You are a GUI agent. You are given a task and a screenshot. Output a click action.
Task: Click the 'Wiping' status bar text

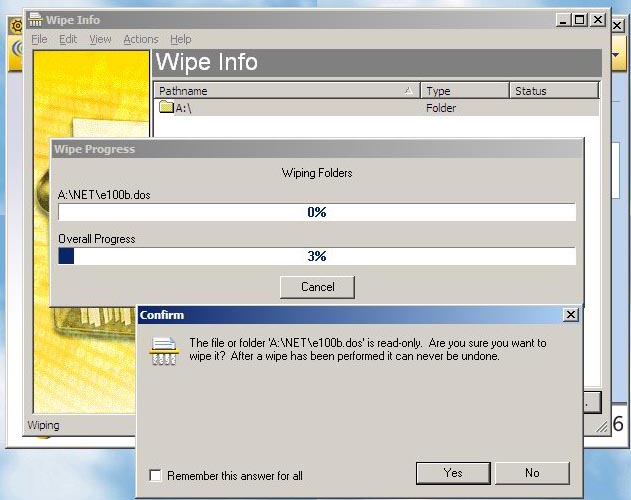[43, 425]
